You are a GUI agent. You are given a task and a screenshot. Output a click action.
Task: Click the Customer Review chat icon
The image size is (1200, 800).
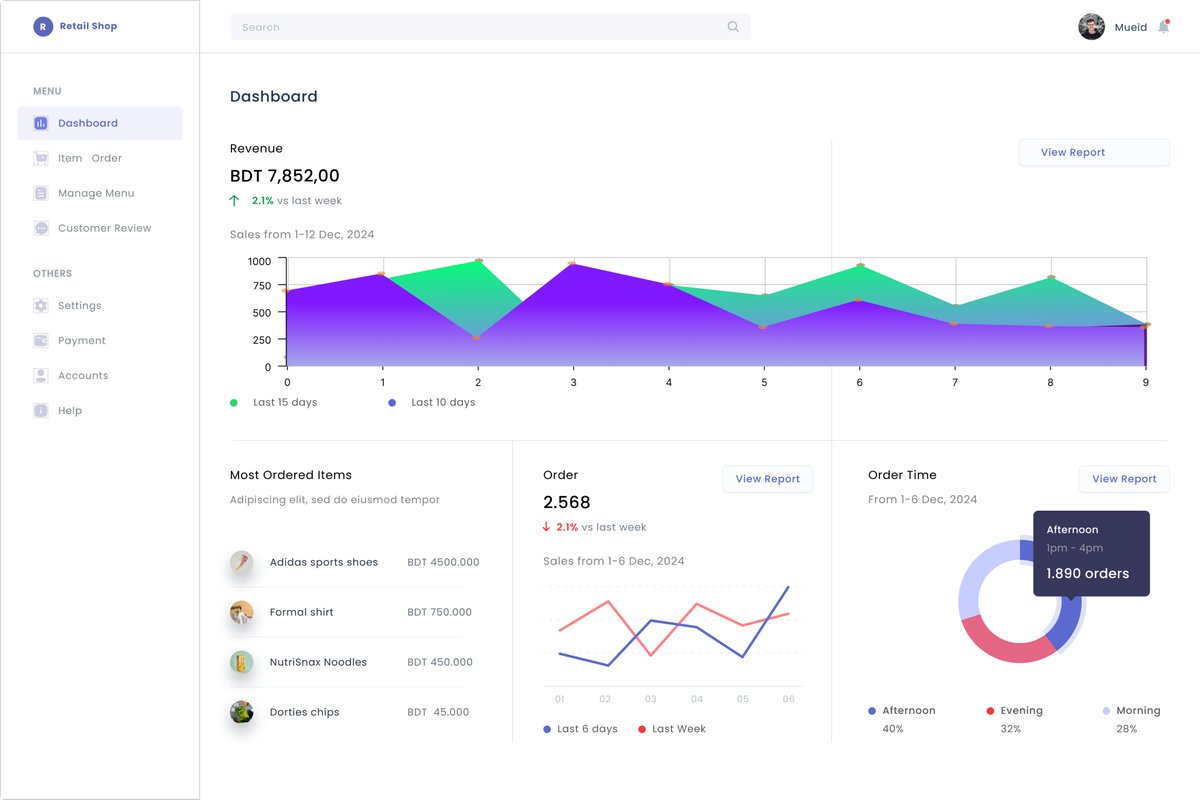pos(41,228)
